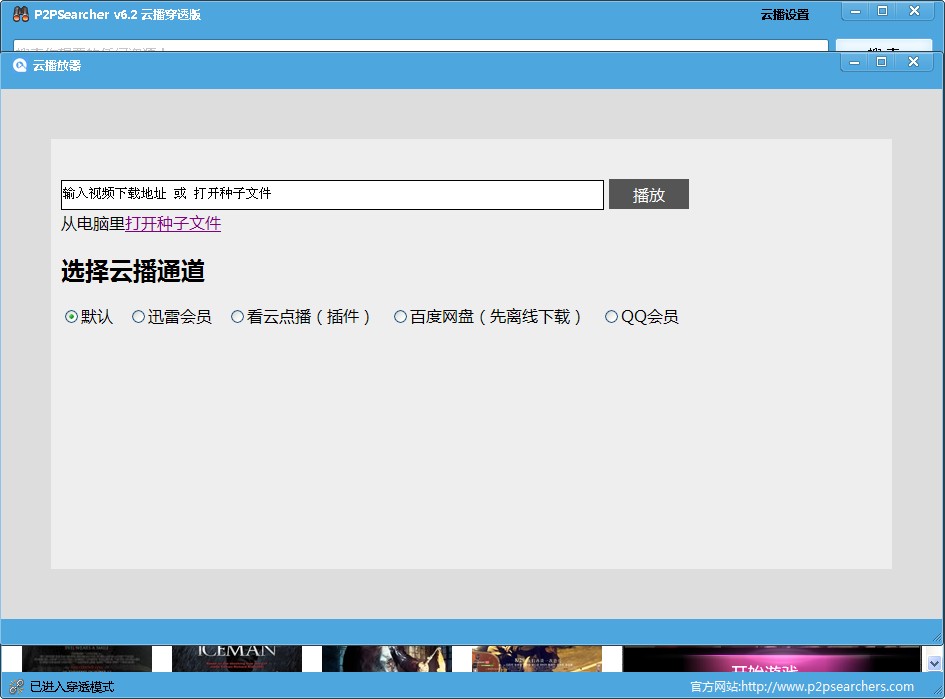Open the 打开种子文件 link
This screenshot has height=699, width=945.
point(173,224)
